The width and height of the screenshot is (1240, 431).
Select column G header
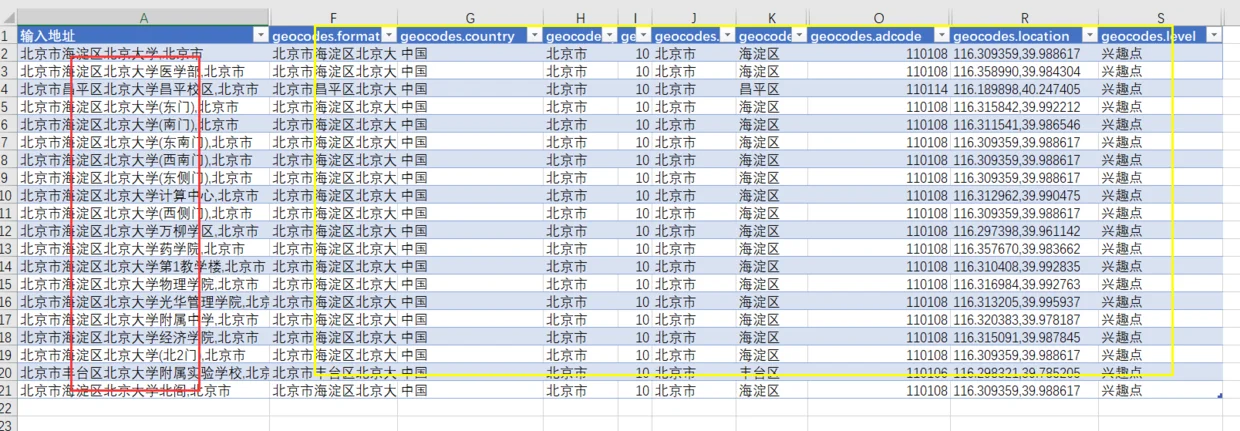471,18
